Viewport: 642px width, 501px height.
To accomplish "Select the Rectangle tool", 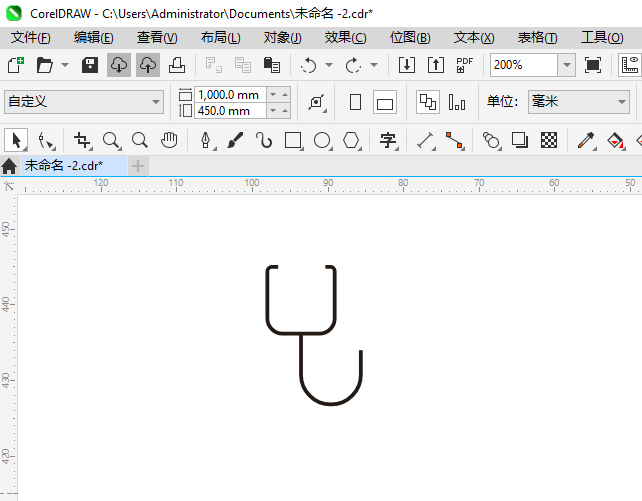I will pos(293,140).
